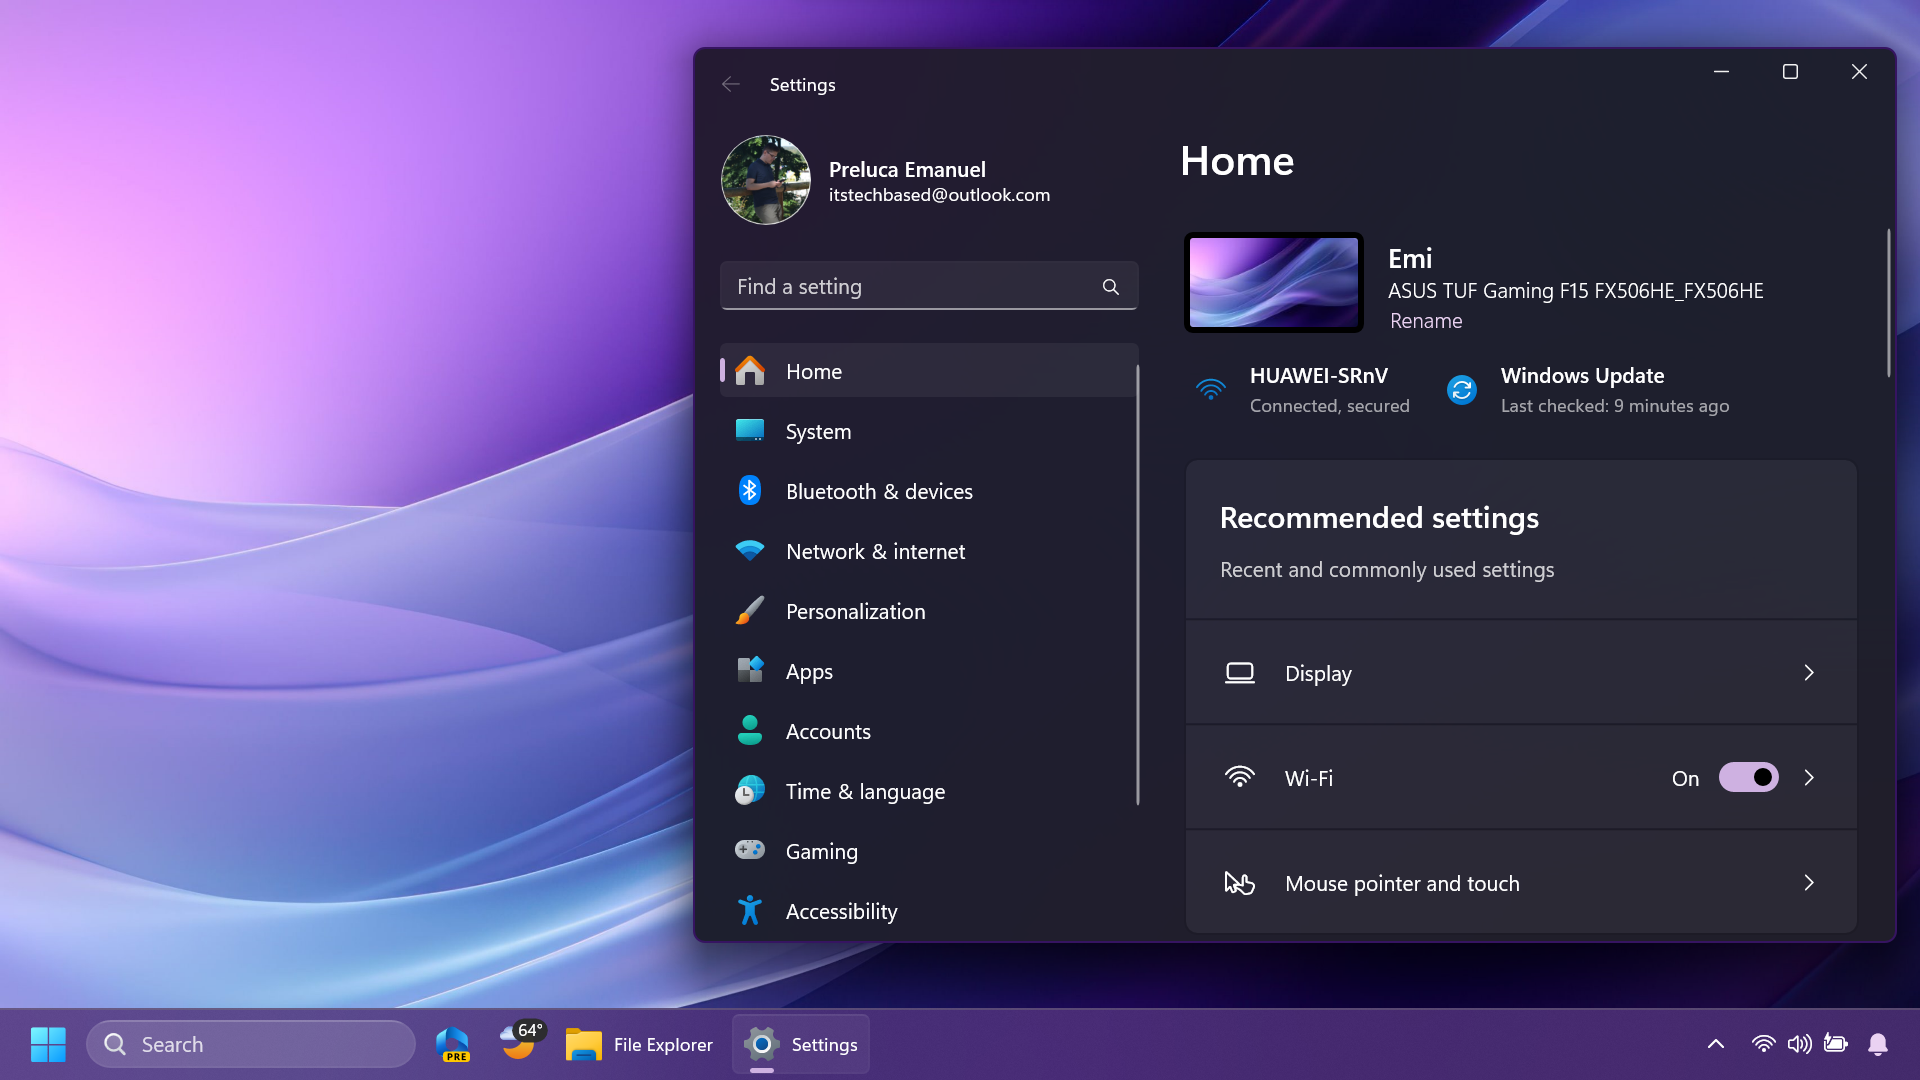The image size is (1920, 1080).
Task: Click the desktop wallpaper thumbnail preview
Action: (x=1273, y=282)
